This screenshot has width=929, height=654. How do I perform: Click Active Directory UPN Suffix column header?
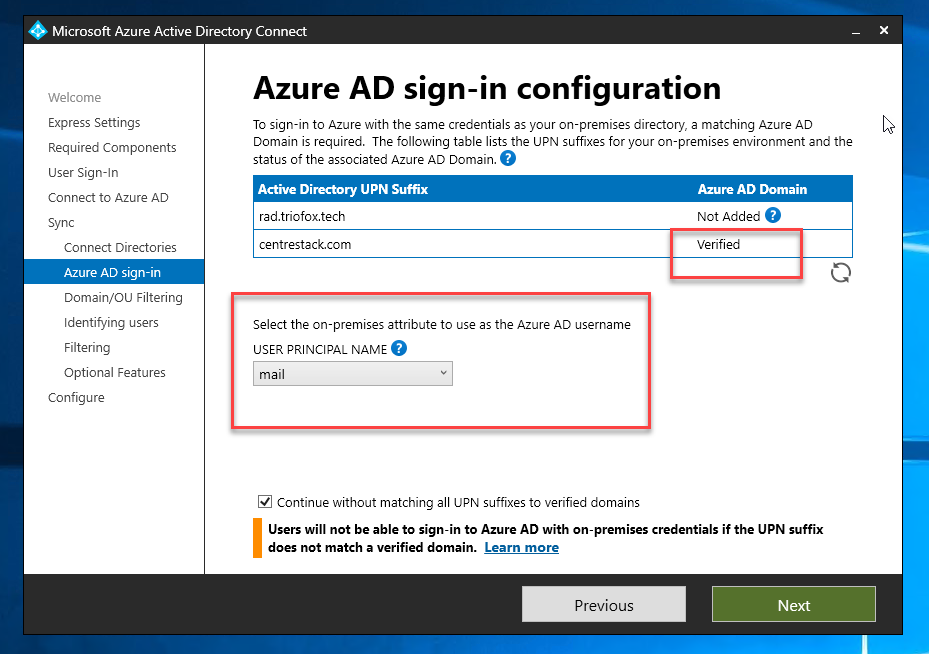tap(343, 189)
